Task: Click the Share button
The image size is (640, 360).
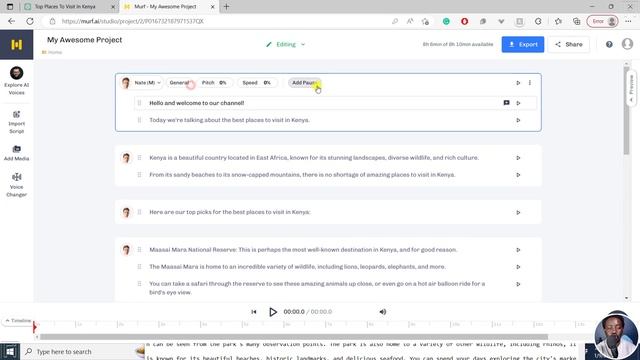Action: click(x=569, y=44)
